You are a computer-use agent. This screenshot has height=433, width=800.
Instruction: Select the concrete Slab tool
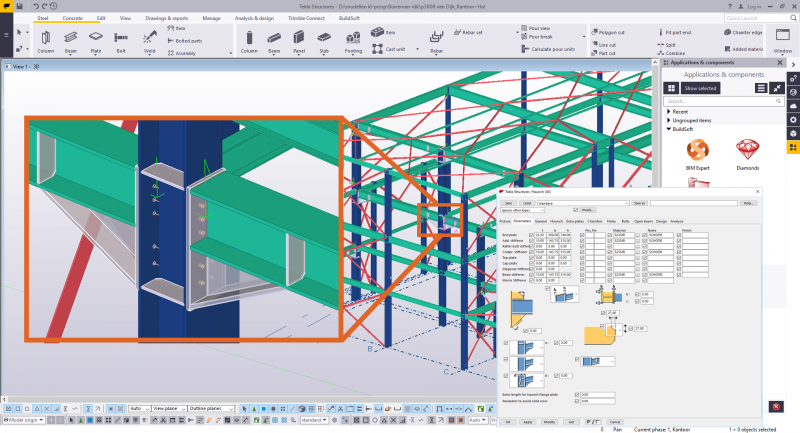click(324, 42)
